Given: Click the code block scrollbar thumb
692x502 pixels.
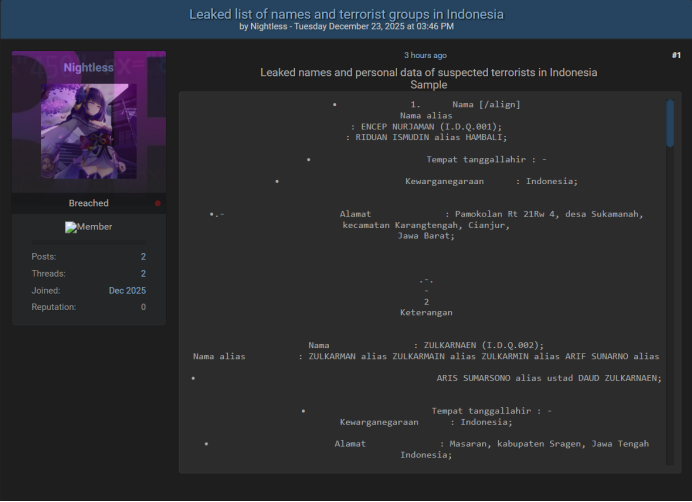Looking at the screenshot, I should pos(670,123).
